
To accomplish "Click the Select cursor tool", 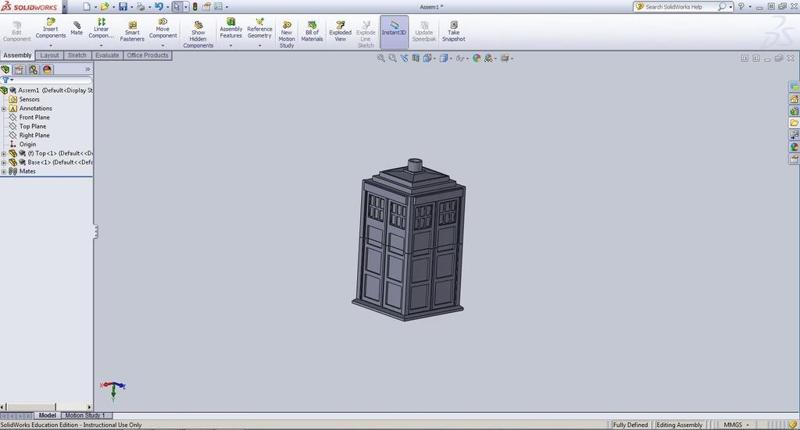I will pyautogui.click(x=177, y=7).
